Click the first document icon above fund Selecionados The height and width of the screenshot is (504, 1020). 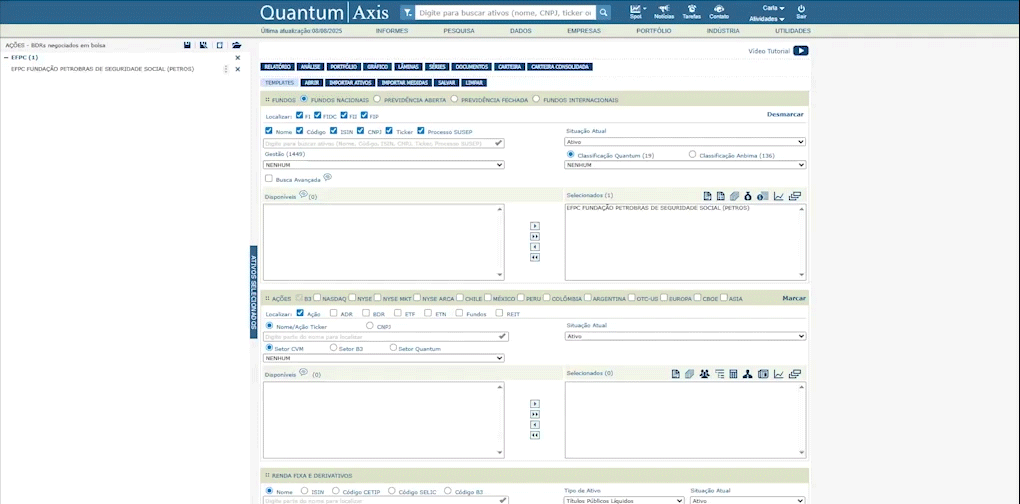coord(707,196)
